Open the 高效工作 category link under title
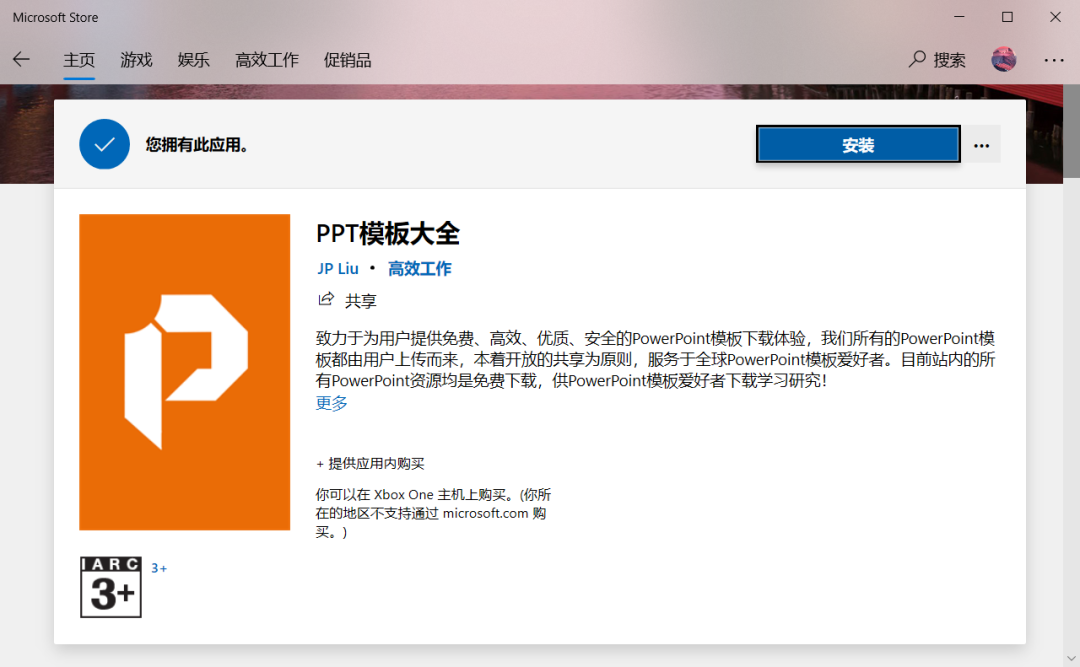The height and width of the screenshot is (667, 1080). pos(419,269)
